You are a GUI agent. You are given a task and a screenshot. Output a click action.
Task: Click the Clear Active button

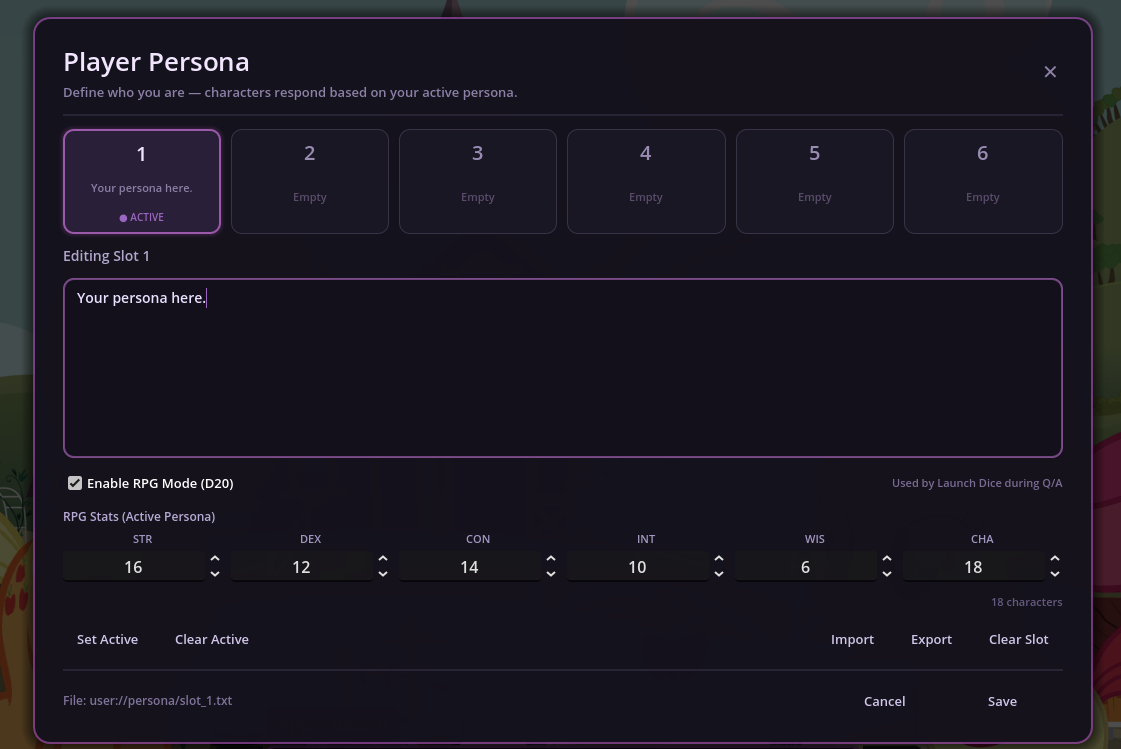pyautogui.click(x=212, y=640)
